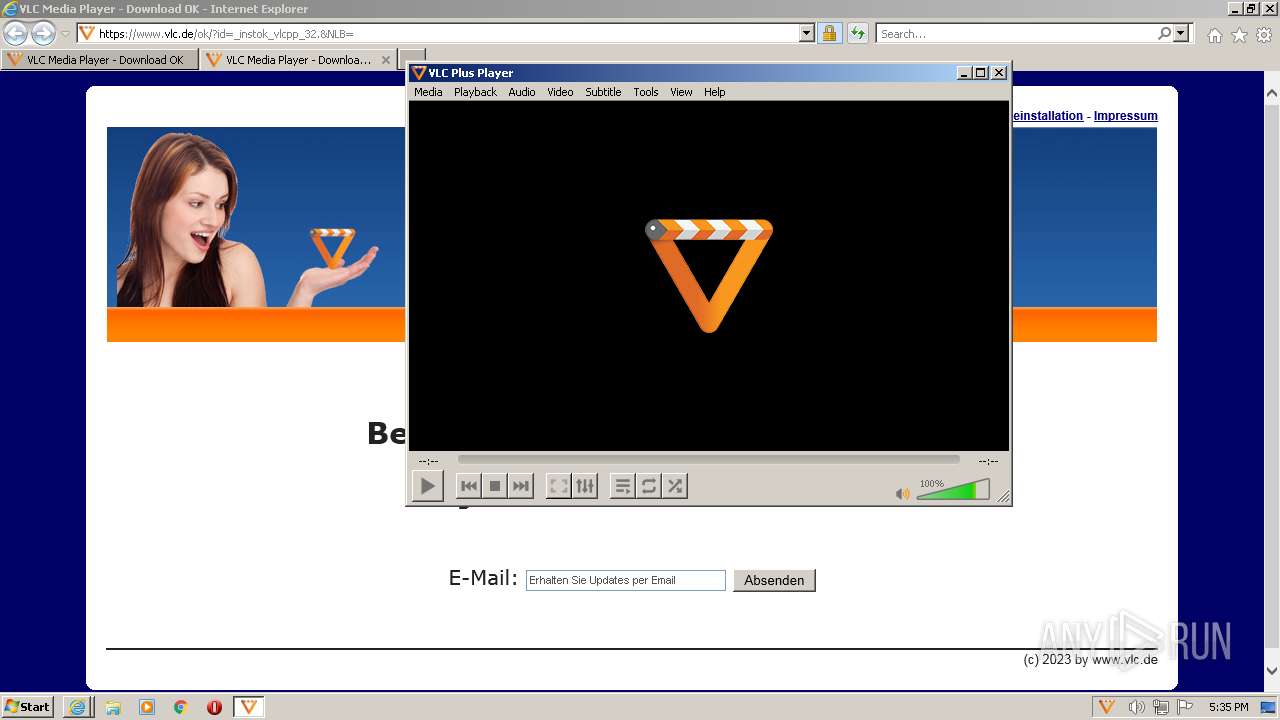Open the Impressum link
Viewport: 1280px width, 720px height.
point(1125,116)
